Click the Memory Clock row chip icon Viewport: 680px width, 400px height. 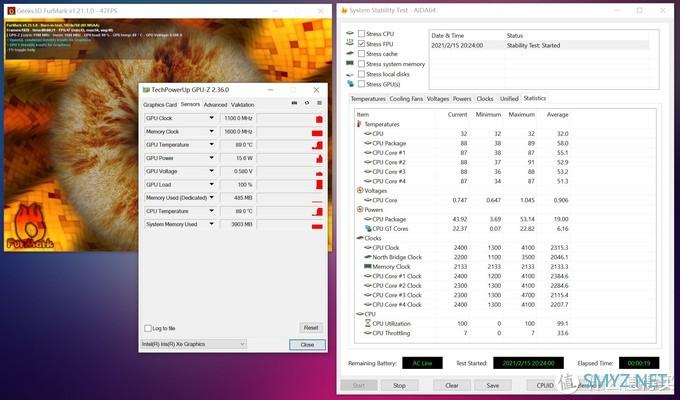[368, 266]
